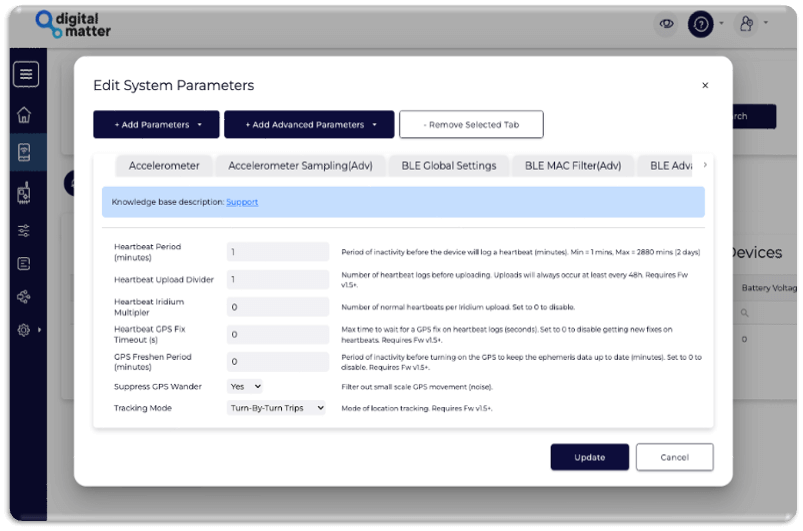803x531 pixels.
Task: Click the user account icon
Action: point(746,23)
